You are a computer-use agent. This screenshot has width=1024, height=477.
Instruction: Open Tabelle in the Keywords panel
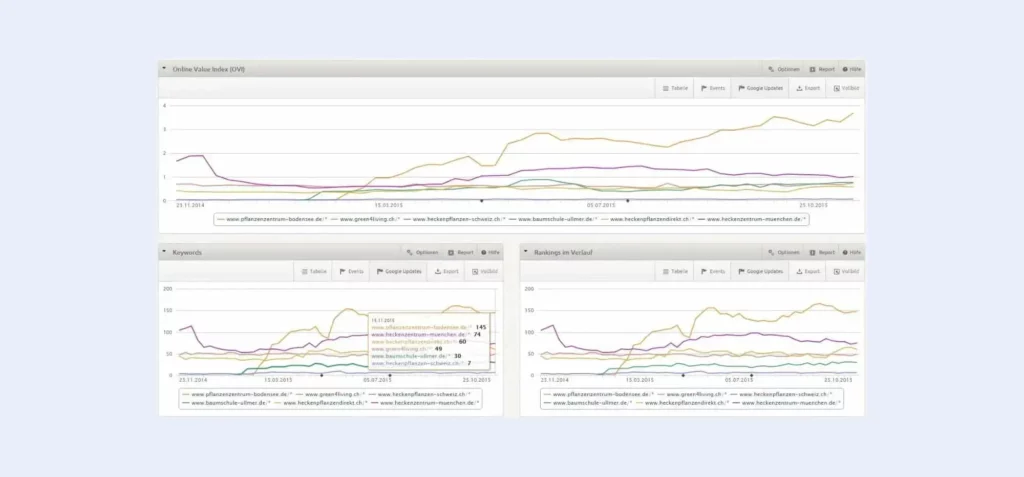(x=313, y=271)
